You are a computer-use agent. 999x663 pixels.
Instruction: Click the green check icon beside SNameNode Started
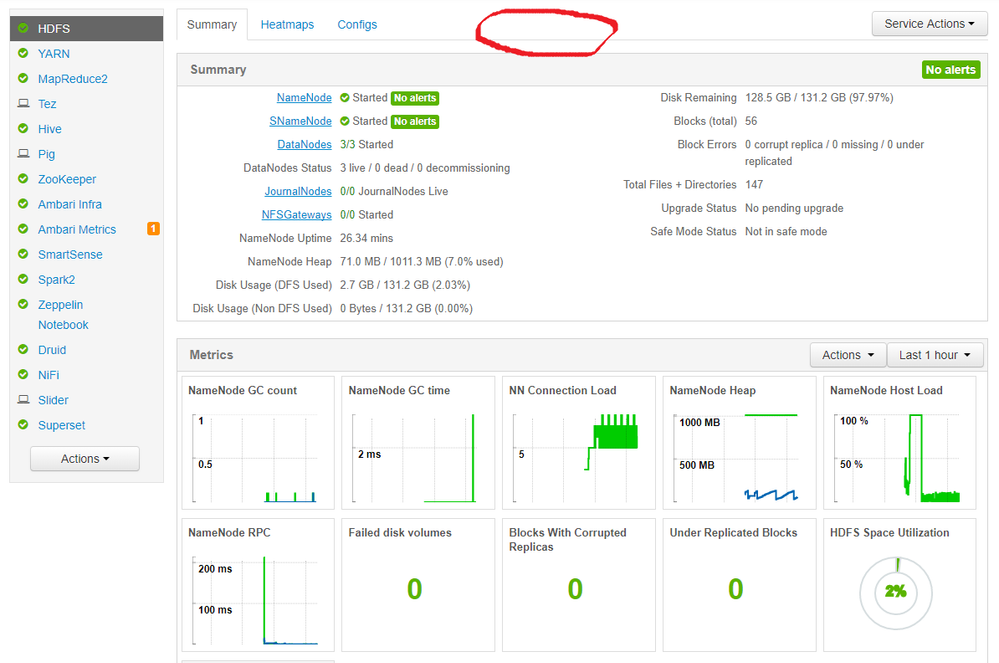345,121
